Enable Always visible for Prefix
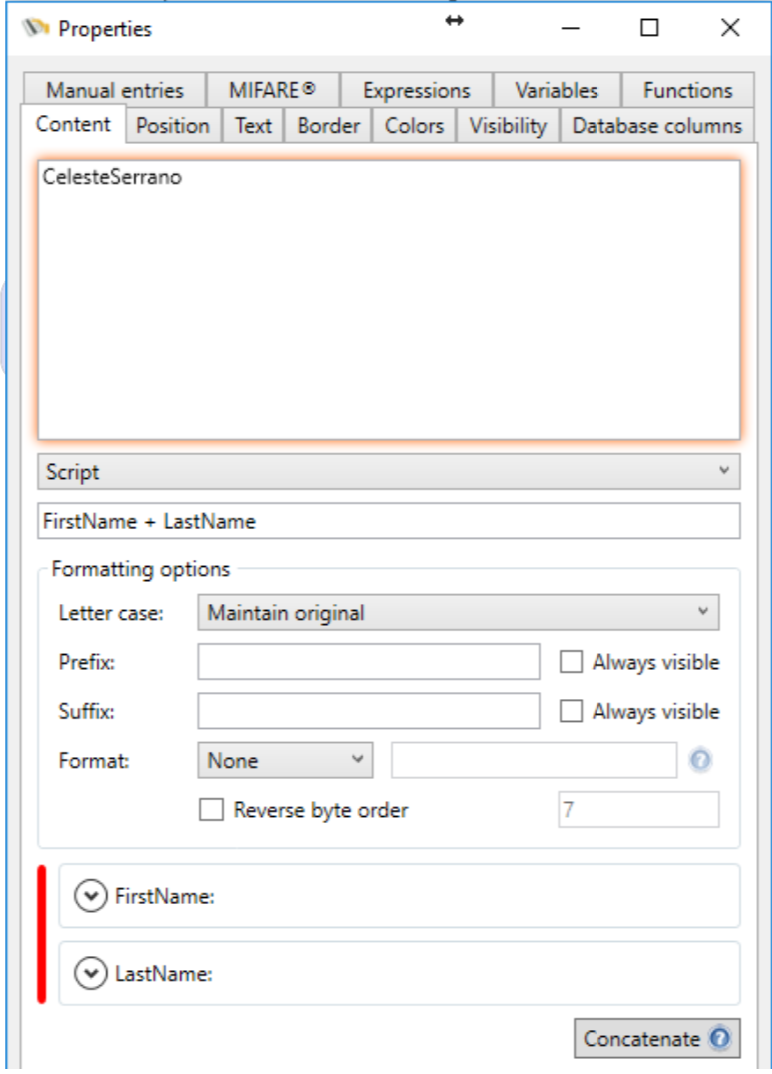Screen dimensions: 772x1074 click(572, 662)
